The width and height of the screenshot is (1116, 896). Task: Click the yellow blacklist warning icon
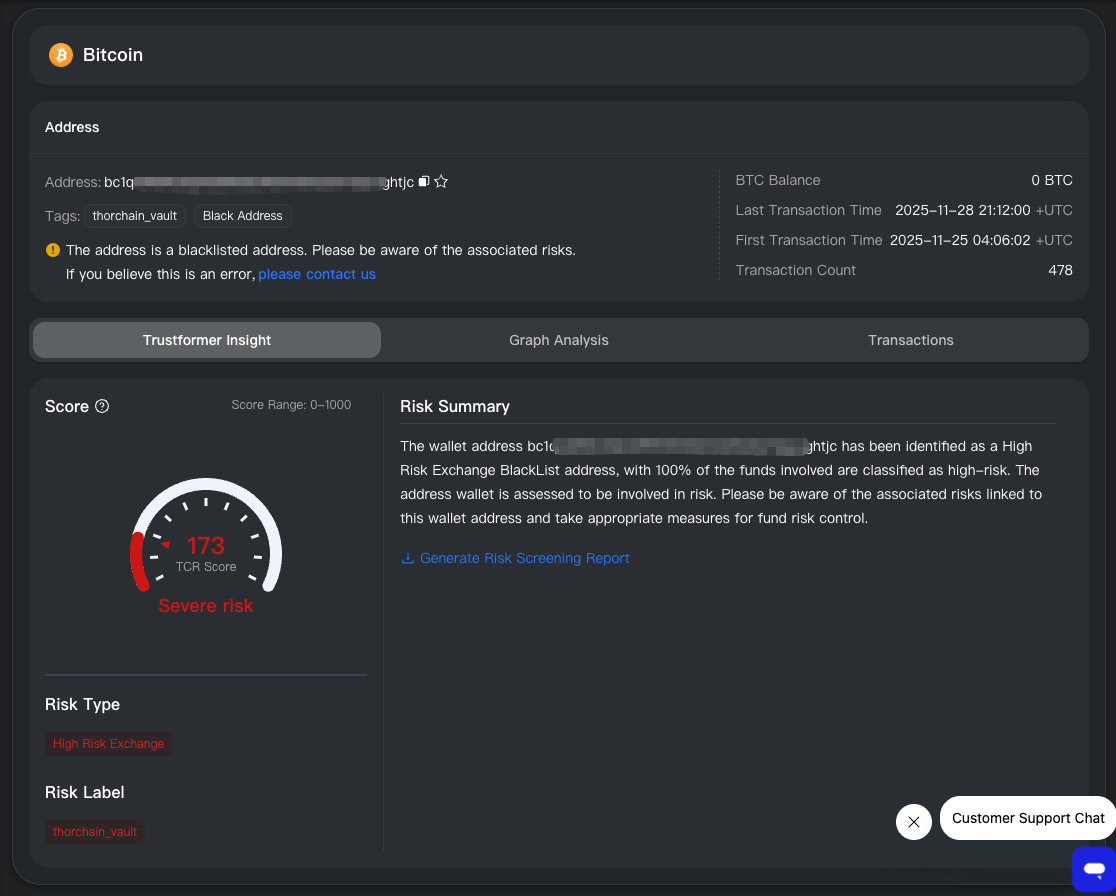52,250
